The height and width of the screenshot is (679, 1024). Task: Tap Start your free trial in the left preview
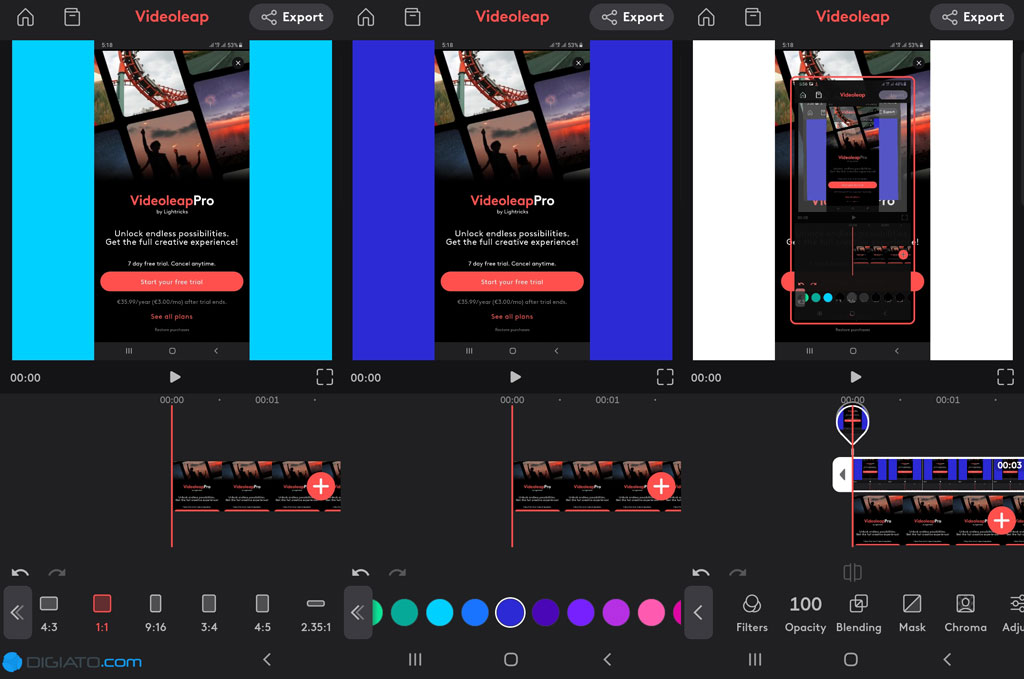(x=172, y=281)
